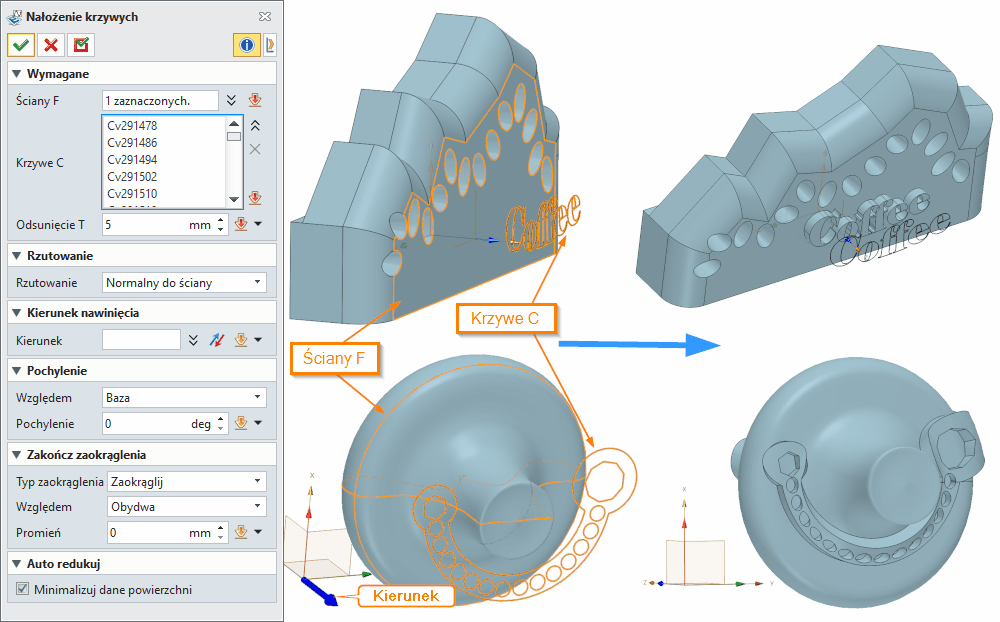
Task: Click the Nałożenie krzywych title bar icon
Action: 14,16
